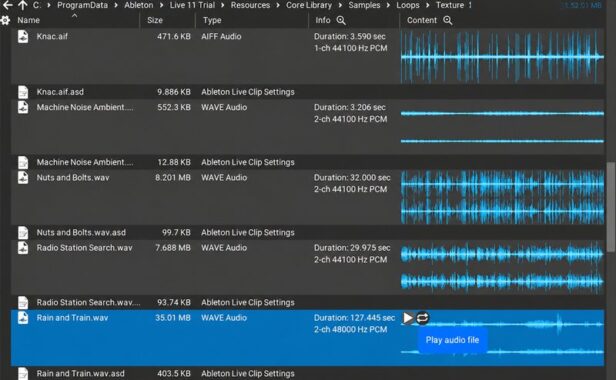
Task: Click the 471.6 KB size value
Action: pos(174,37)
